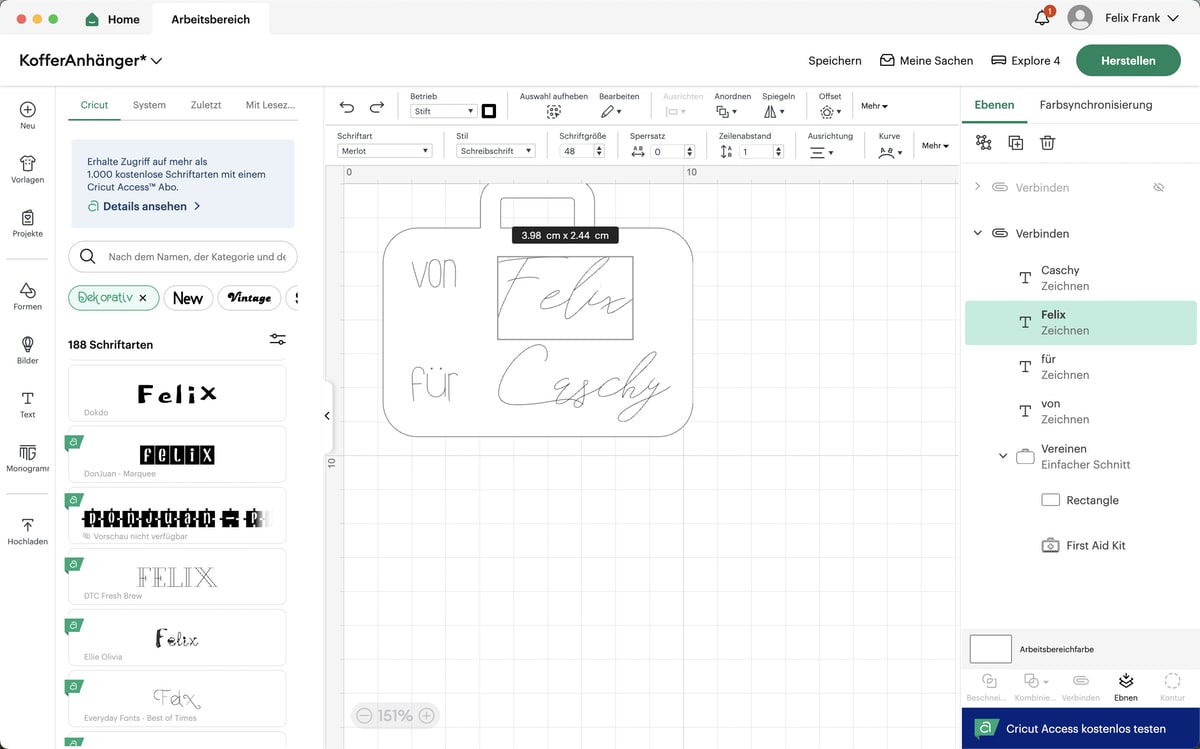Switch to the Farbsynchronisierung tab
1200x749 pixels.
tap(1095, 104)
